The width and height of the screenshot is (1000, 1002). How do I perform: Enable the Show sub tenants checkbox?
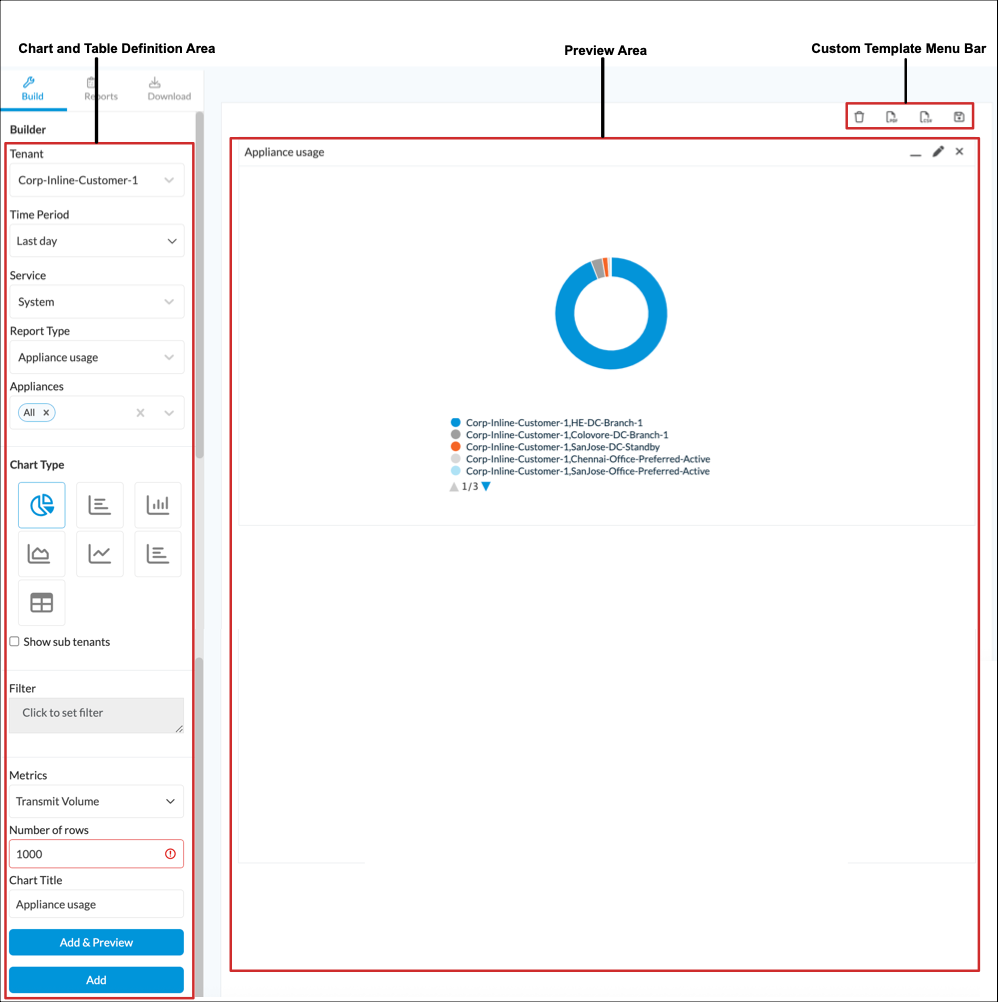click(x=14, y=641)
